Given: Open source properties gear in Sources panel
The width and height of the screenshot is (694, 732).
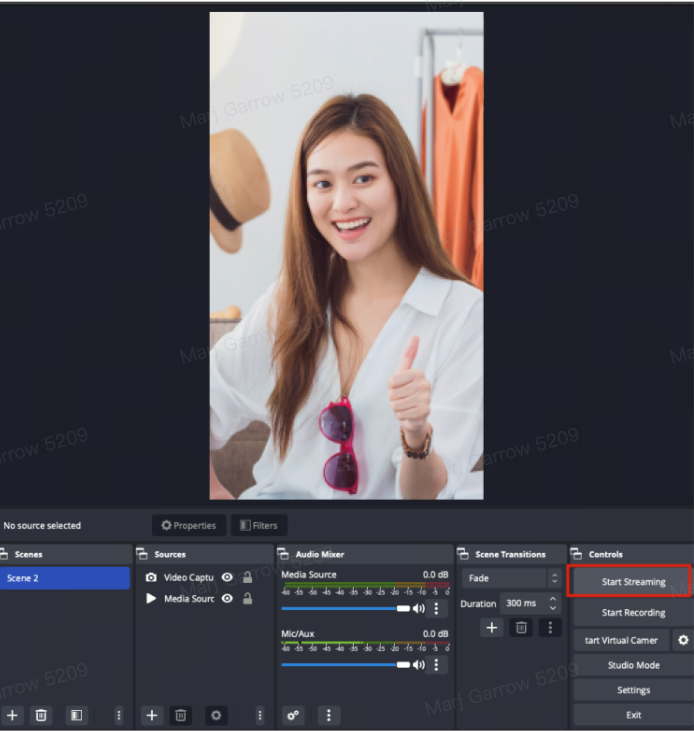Looking at the screenshot, I should pyautogui.click(x=215, y=715).
